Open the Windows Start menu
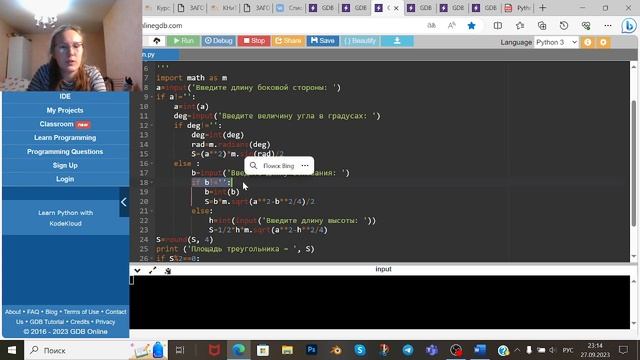 coord(12,350)
